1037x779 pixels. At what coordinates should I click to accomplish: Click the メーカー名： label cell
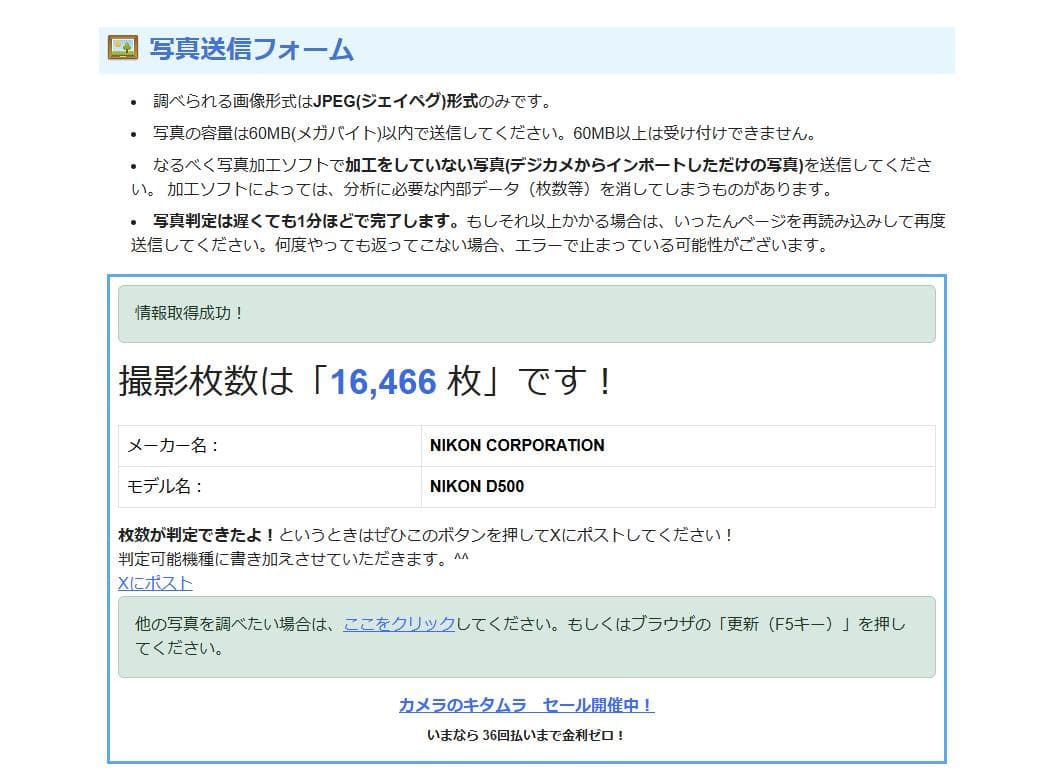[270, 446]
